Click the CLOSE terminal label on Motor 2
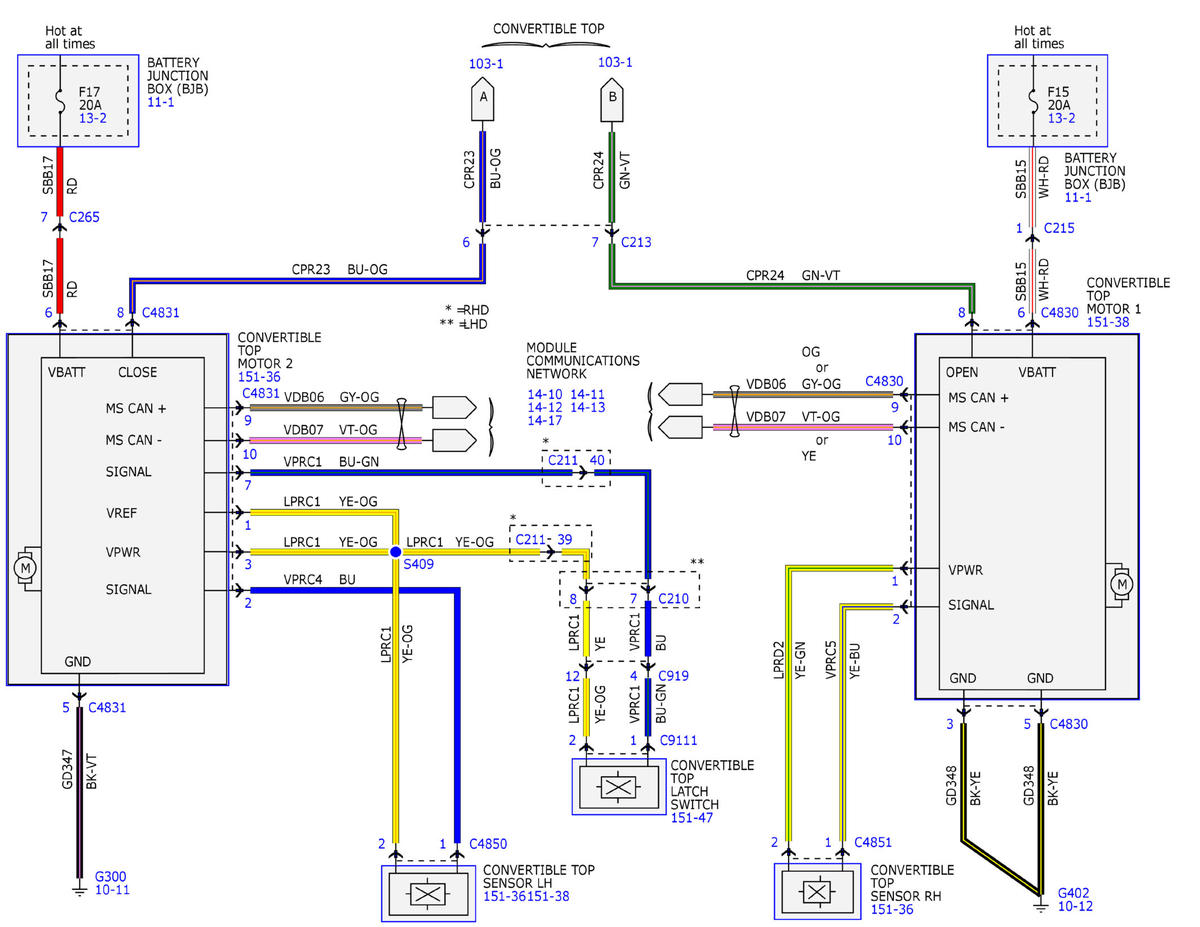The image size is (1200, 927). [137, 372]
